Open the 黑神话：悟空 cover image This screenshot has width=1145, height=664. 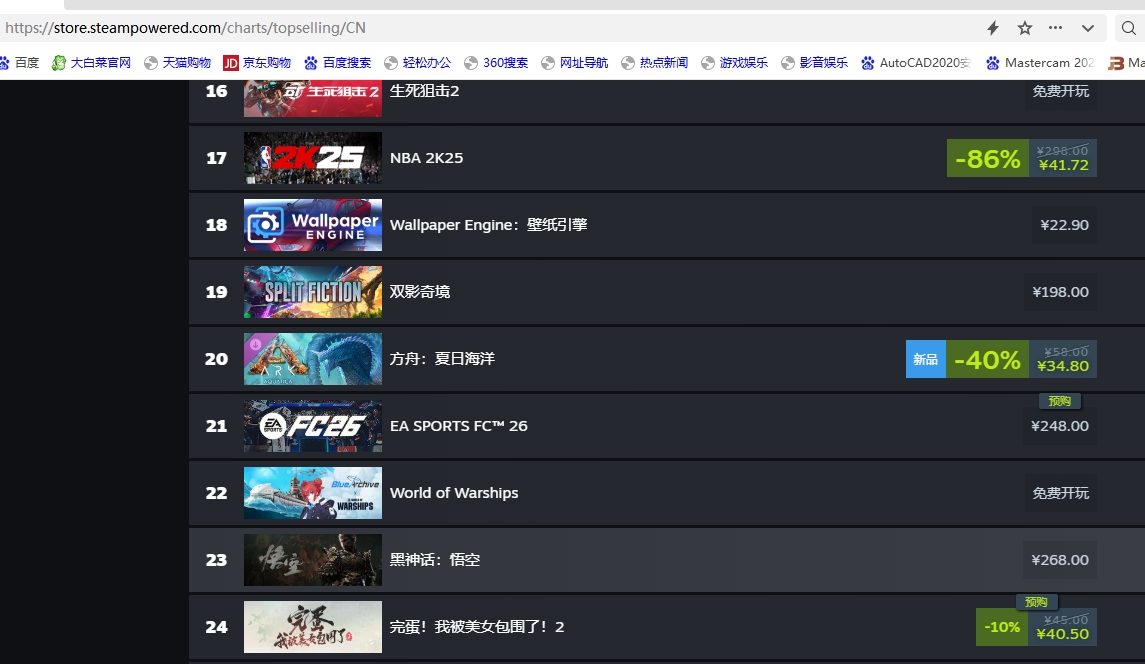tap(313, 560)
